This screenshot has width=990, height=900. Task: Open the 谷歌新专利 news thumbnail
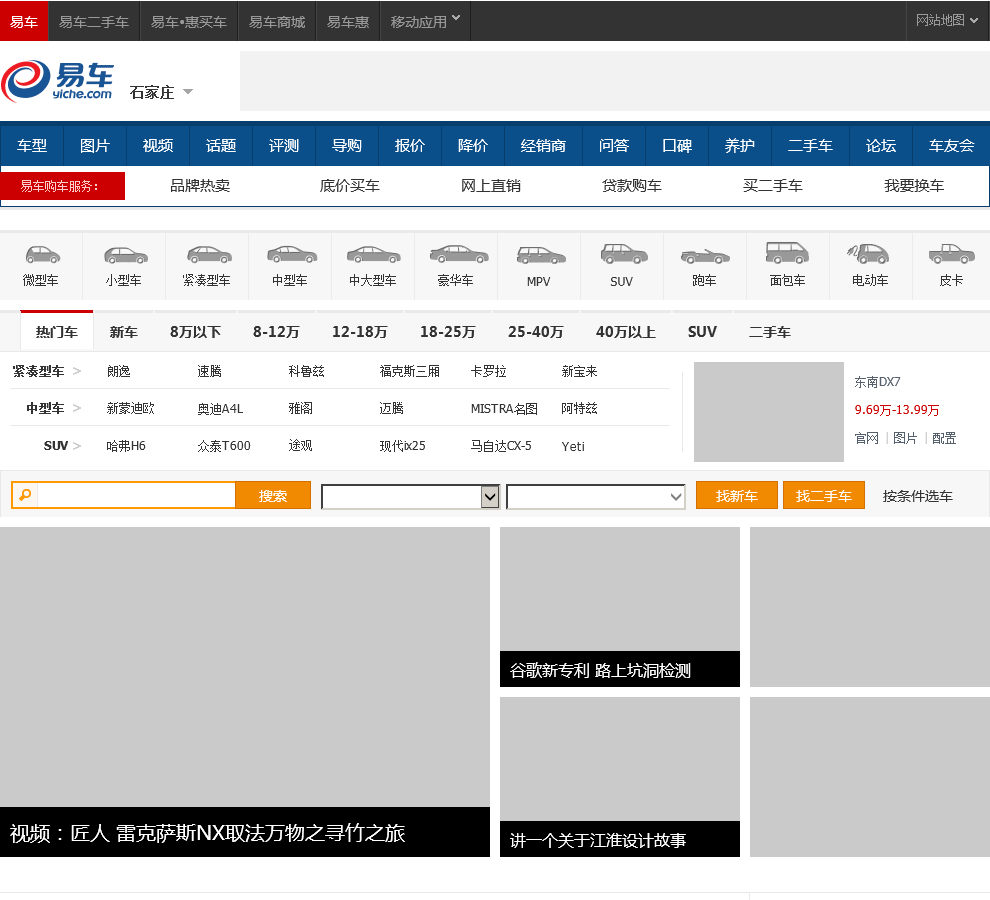(619, 607)
